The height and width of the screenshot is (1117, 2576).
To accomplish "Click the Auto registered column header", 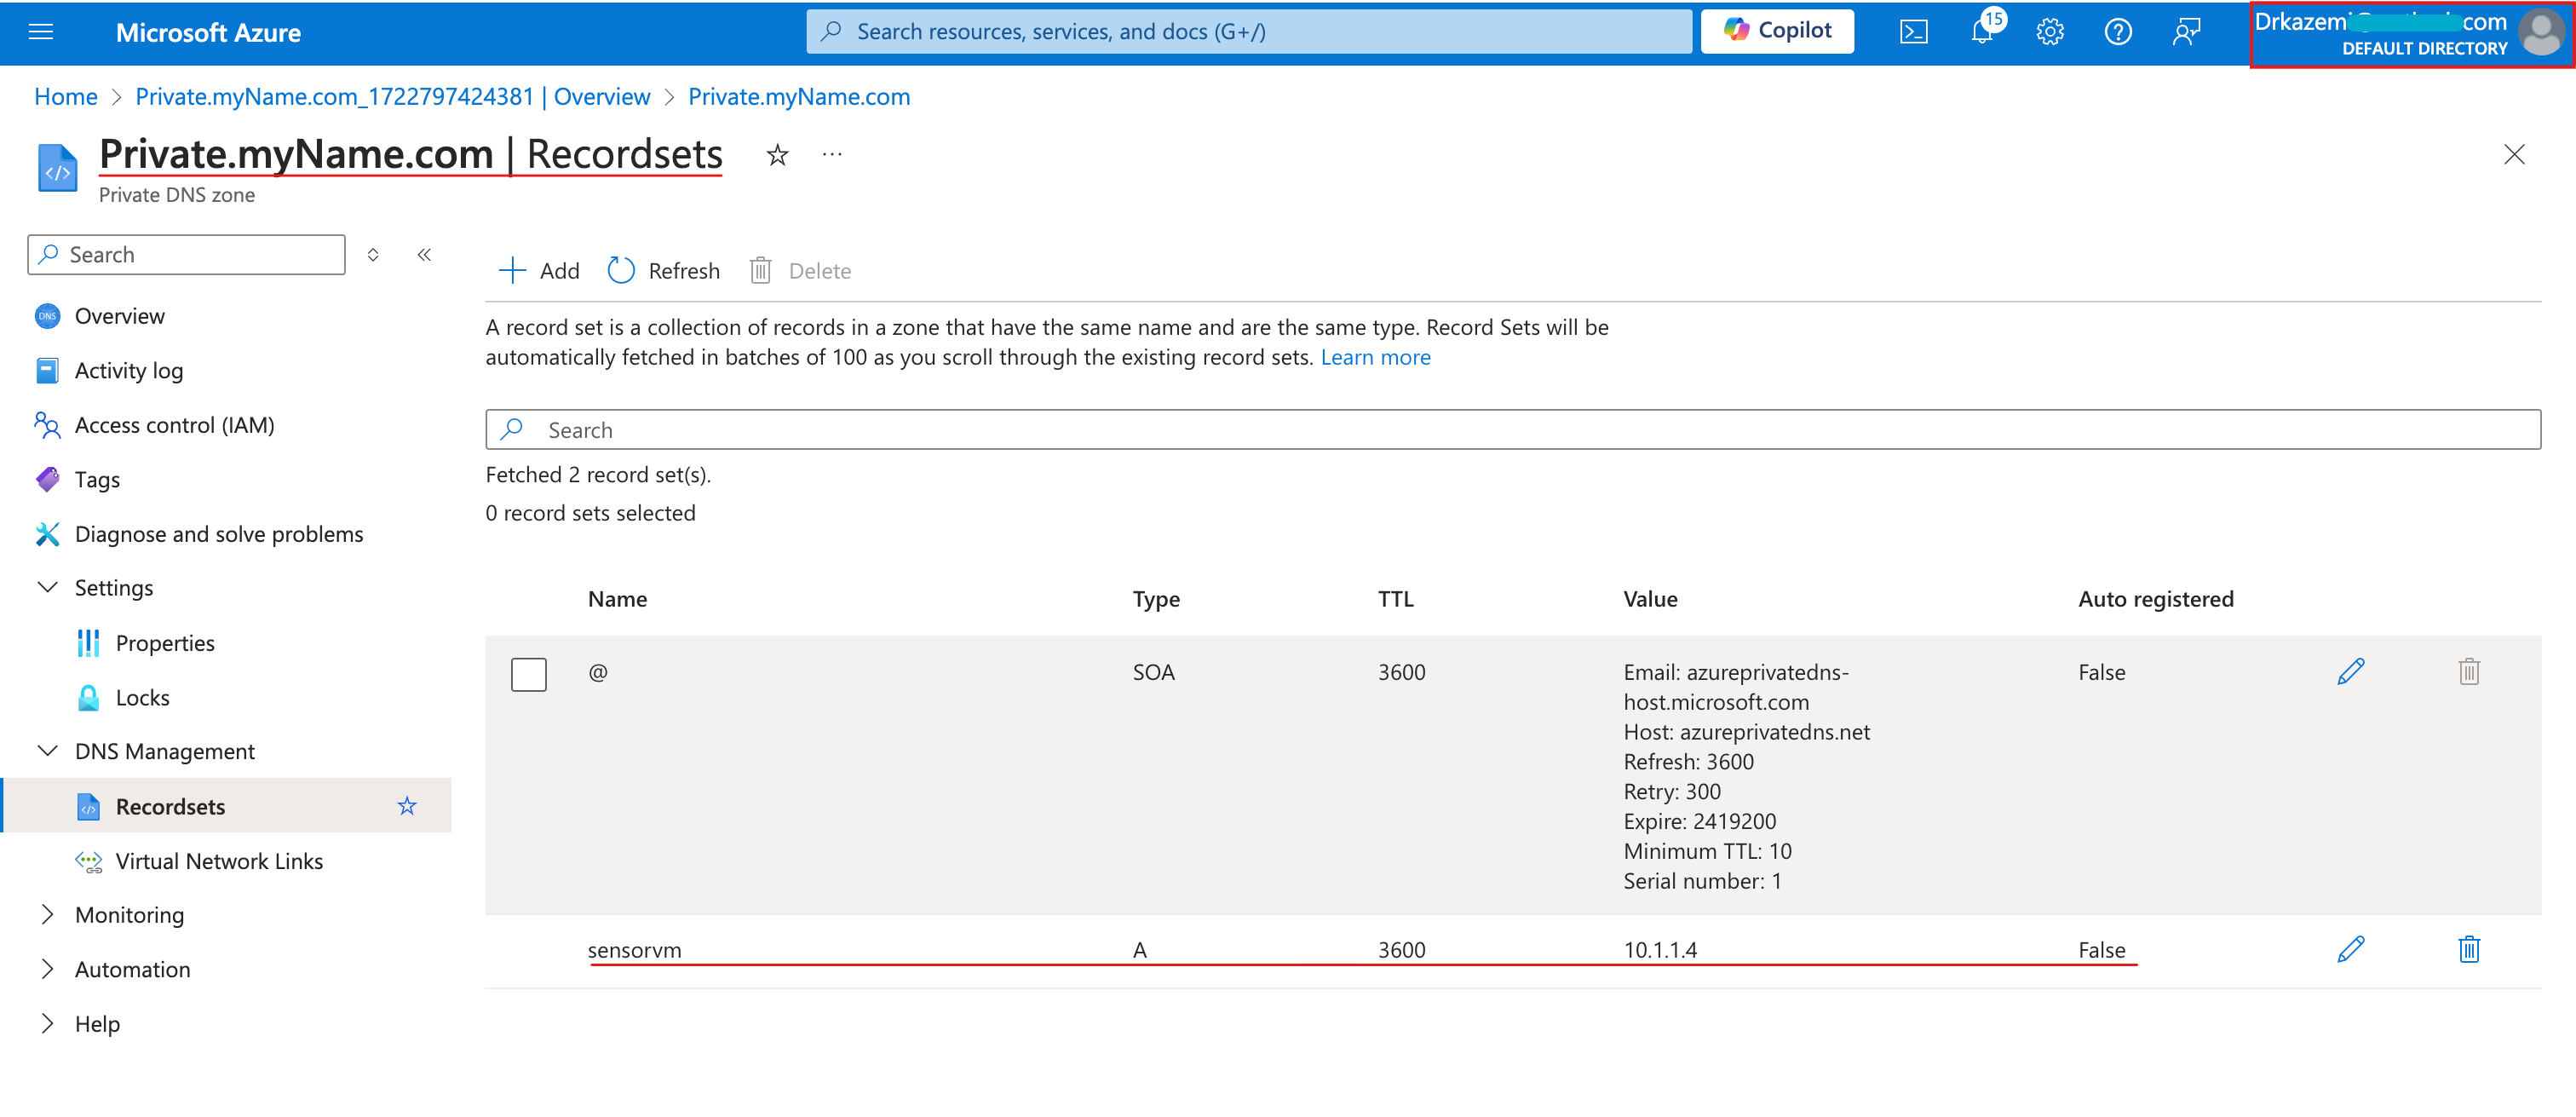I will click(2155, 599).
